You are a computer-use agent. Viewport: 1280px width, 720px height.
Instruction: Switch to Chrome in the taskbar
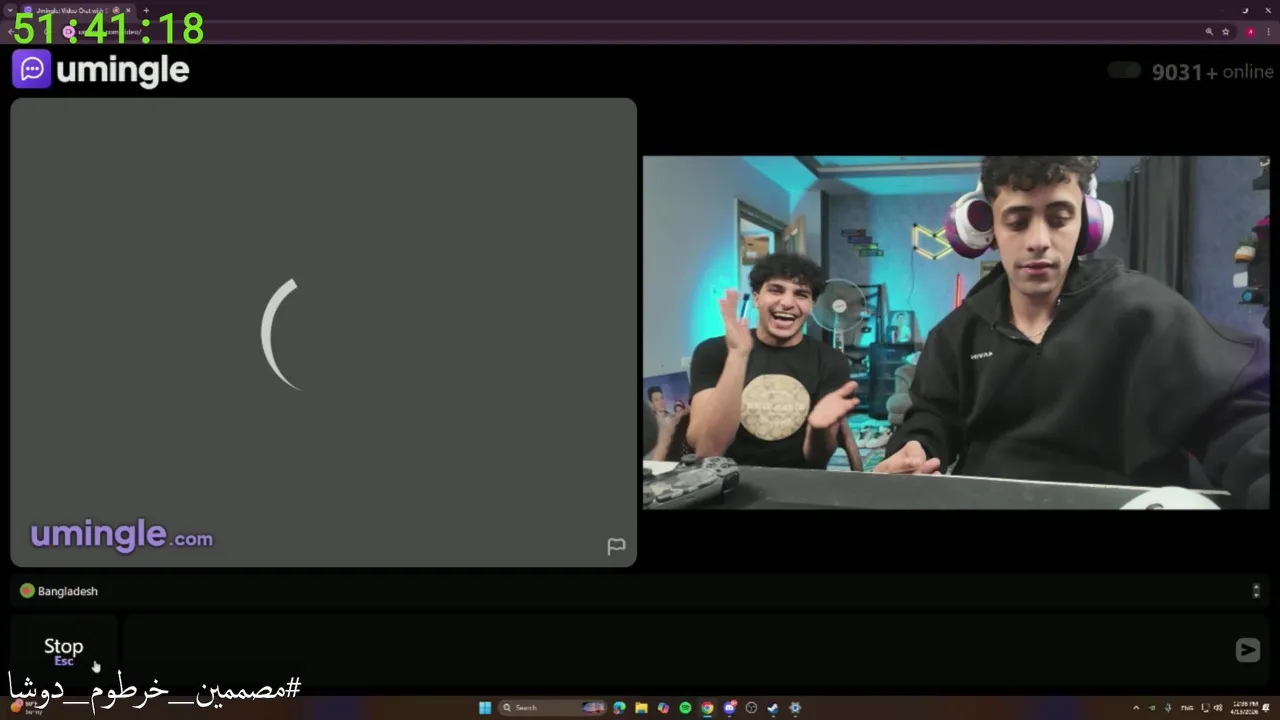click(x=707, y=708)
